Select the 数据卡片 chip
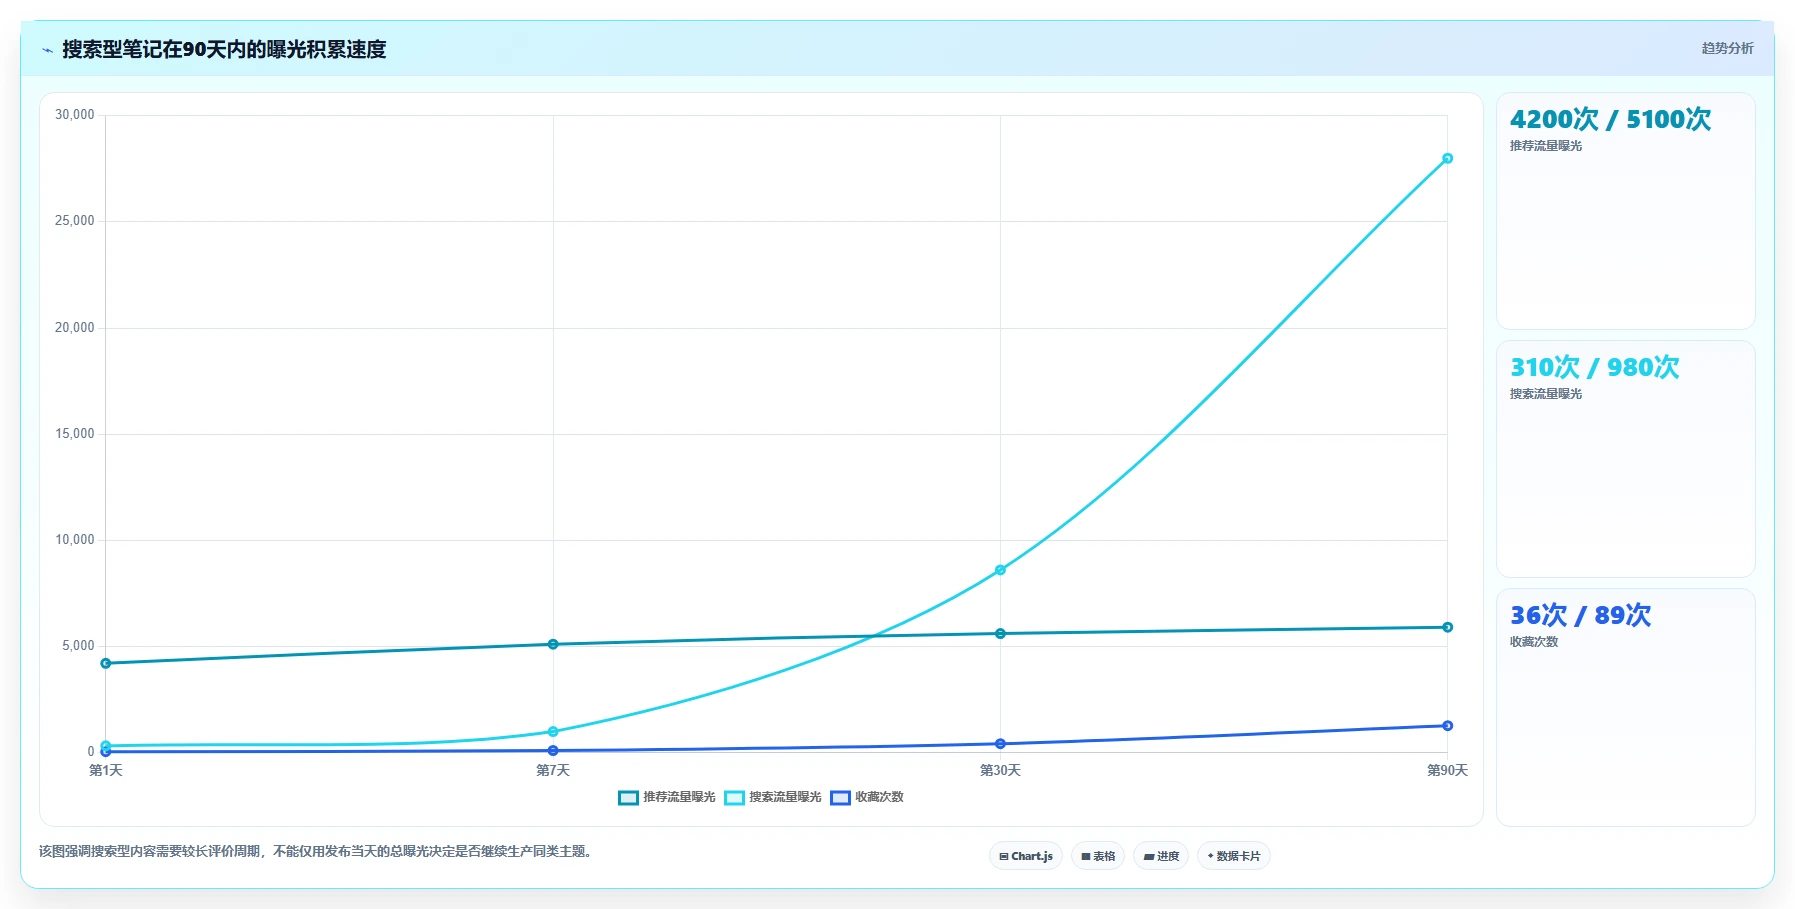 click(x=1234, y=856)
